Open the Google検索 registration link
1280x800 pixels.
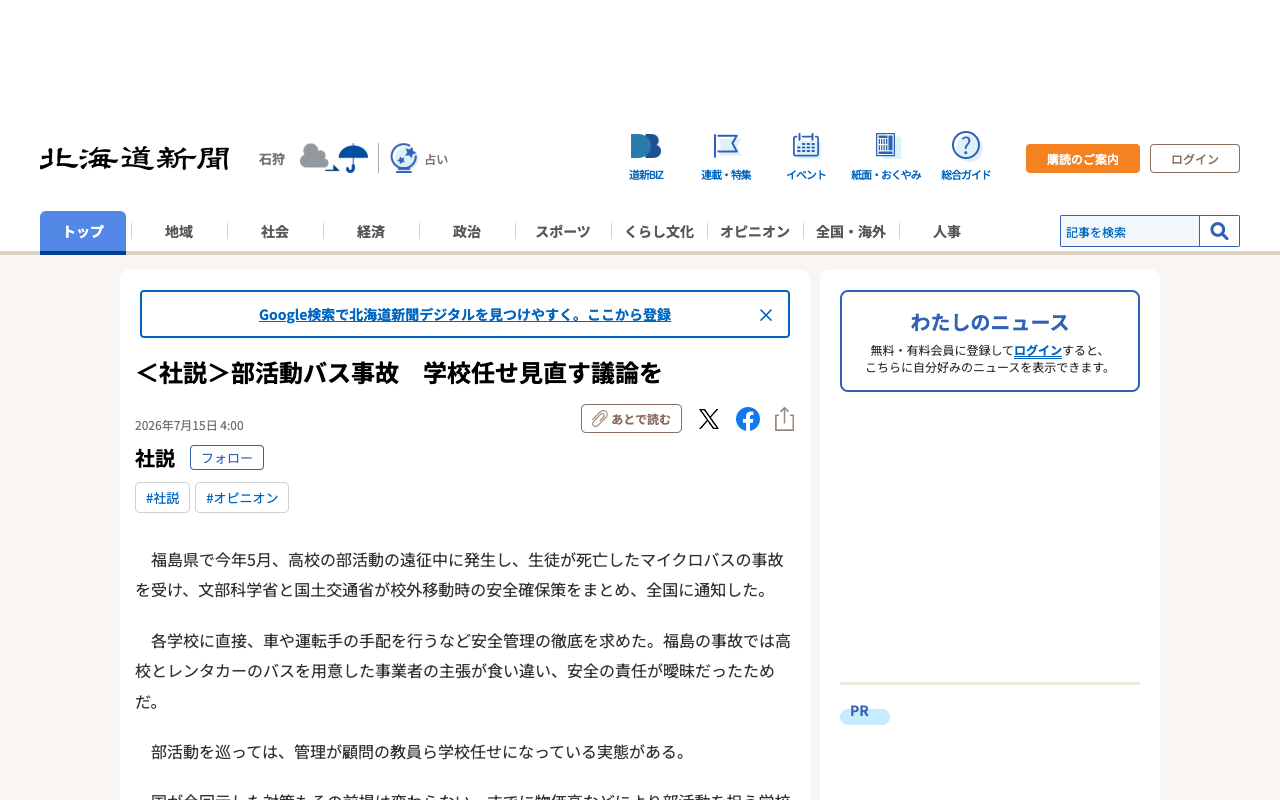[x=465, y=314]
